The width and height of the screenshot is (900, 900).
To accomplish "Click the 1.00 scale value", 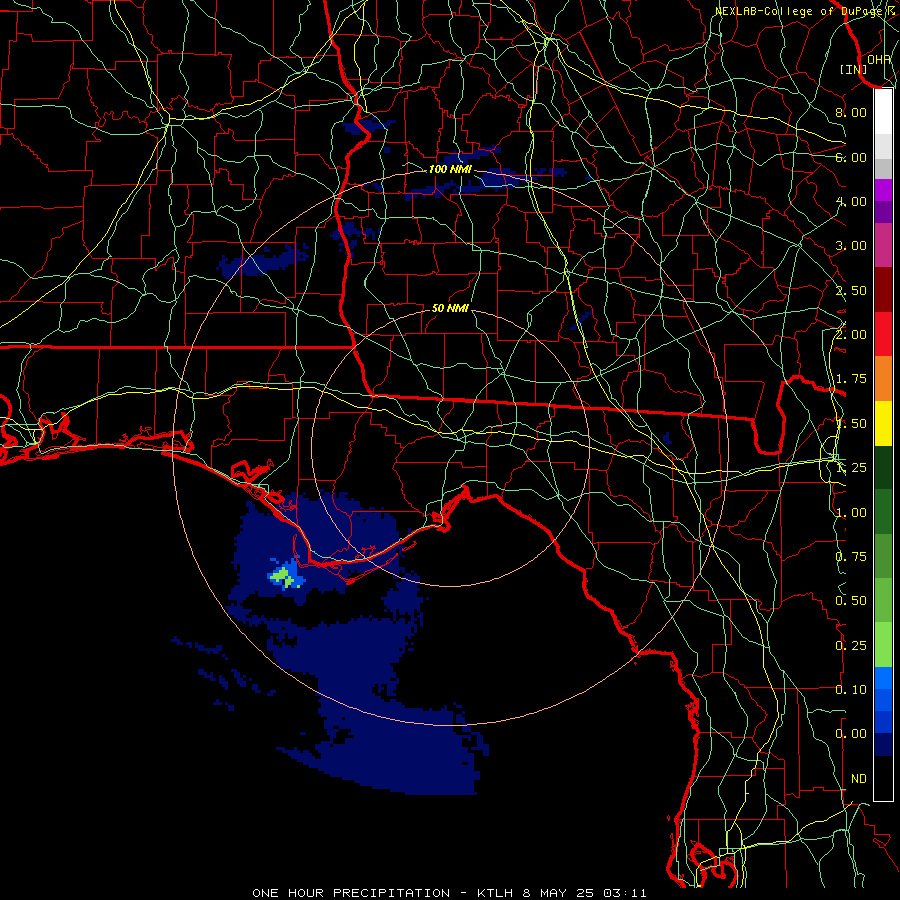I will [x=851, y=513].
